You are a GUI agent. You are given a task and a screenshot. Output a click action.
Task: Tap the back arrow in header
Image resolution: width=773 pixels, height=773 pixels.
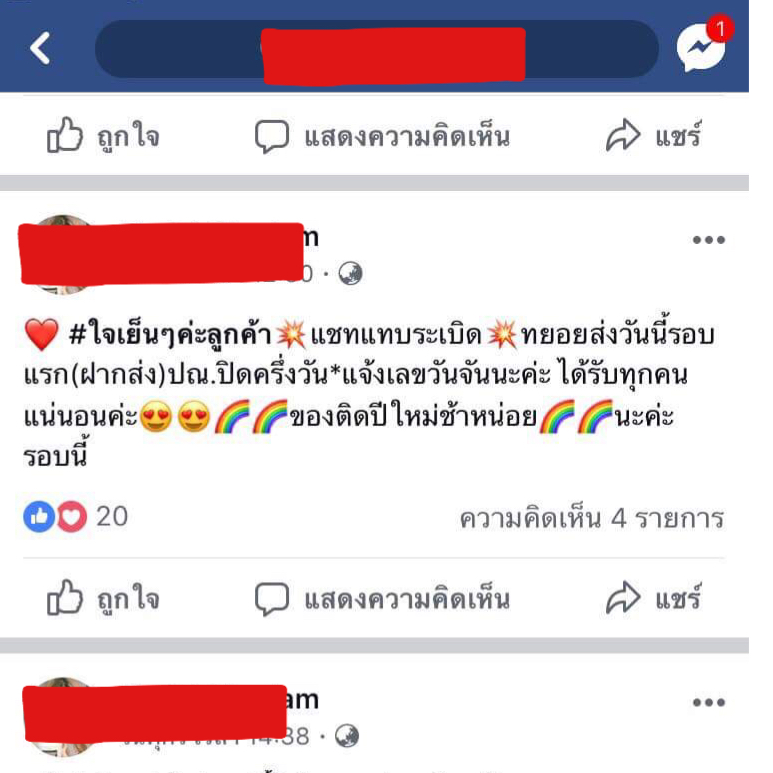tap(40, 48)
